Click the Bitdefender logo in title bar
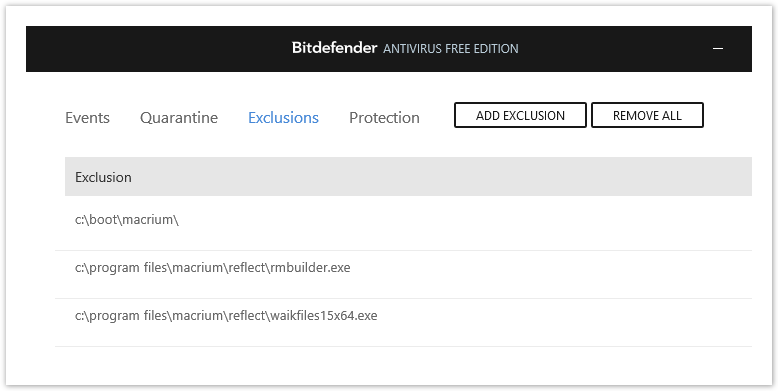 [334, 48]
